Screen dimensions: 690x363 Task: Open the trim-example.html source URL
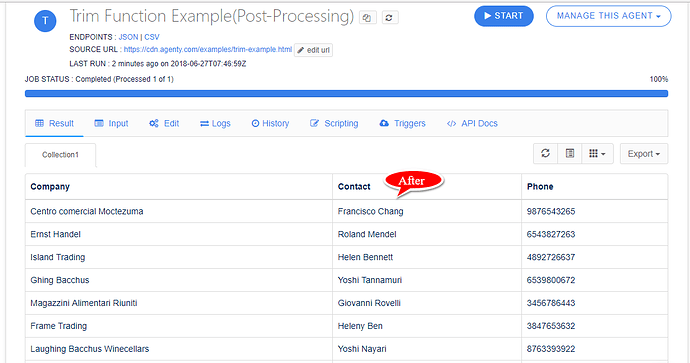click(208, 49)
